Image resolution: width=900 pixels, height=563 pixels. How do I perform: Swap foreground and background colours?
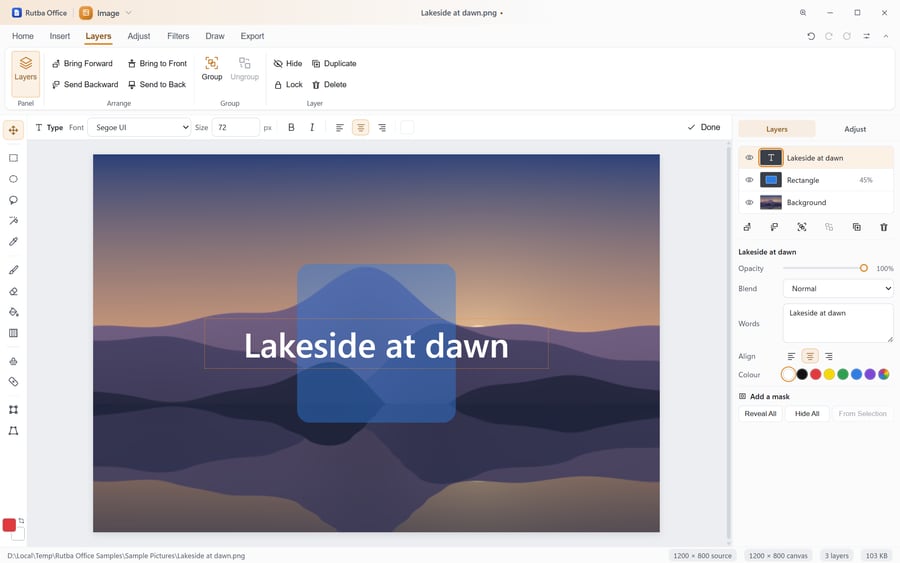(21, 521)
